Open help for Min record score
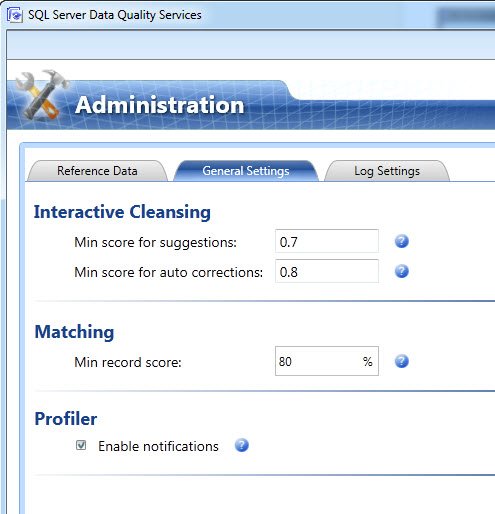 [x=402, y=361]
